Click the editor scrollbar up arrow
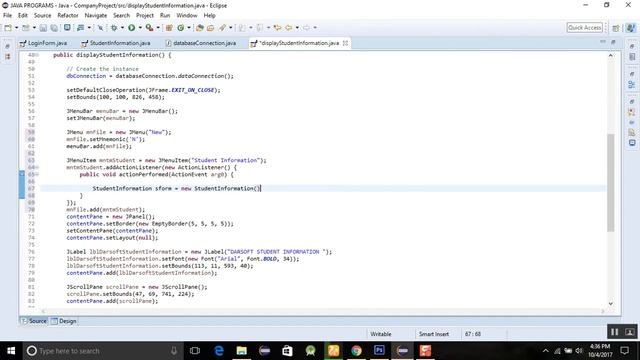The height and width of the screenshot is (360, 640). click(x=611, y=55)
